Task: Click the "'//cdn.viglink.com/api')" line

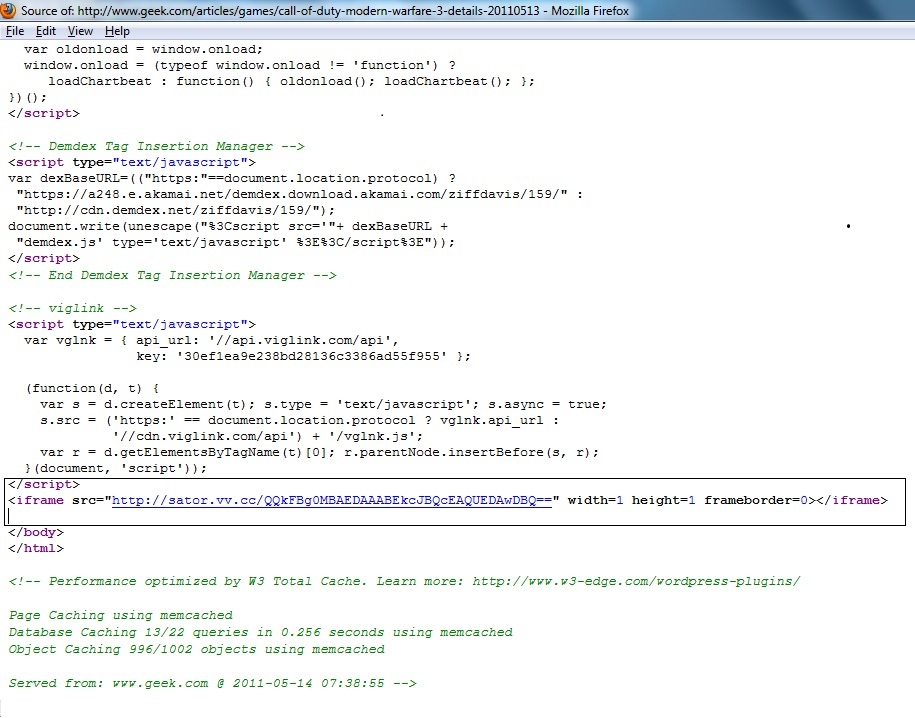Action: (x=268, y=436)
